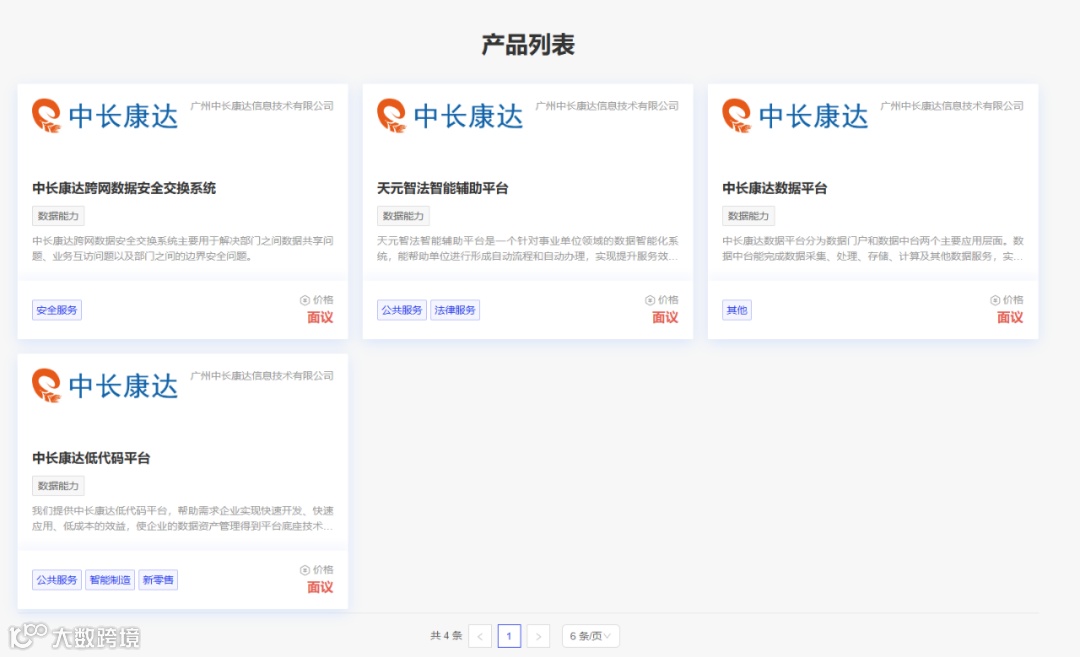The height and width of the screenshot is (657, 1080).
Task: Select the 法律服务 tag
Action: 455,310
